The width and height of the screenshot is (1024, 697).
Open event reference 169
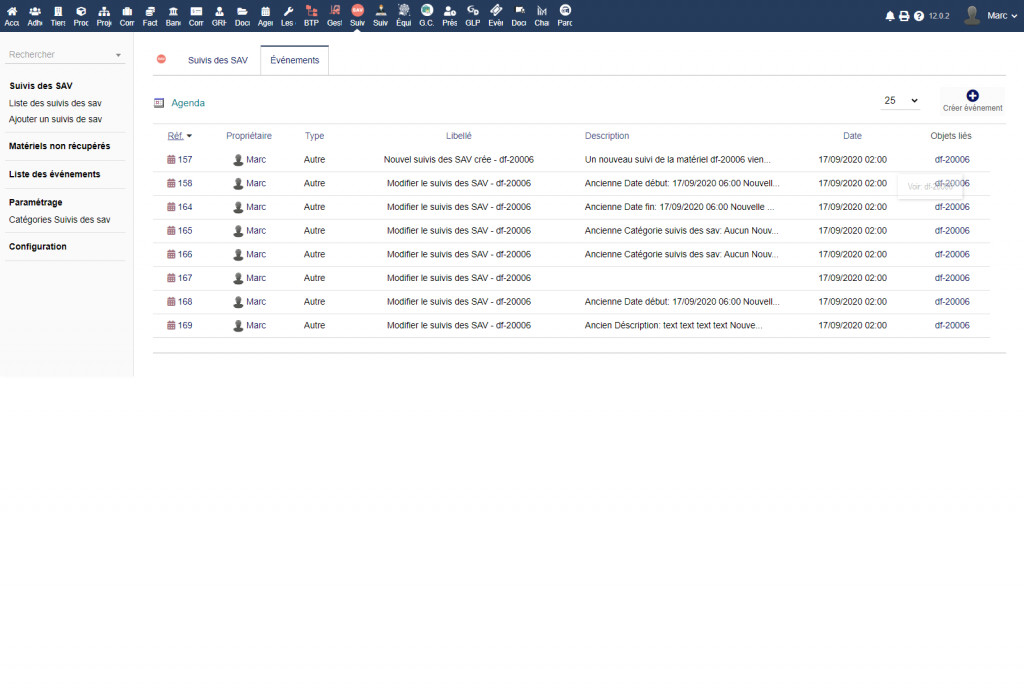click(185, 326)
